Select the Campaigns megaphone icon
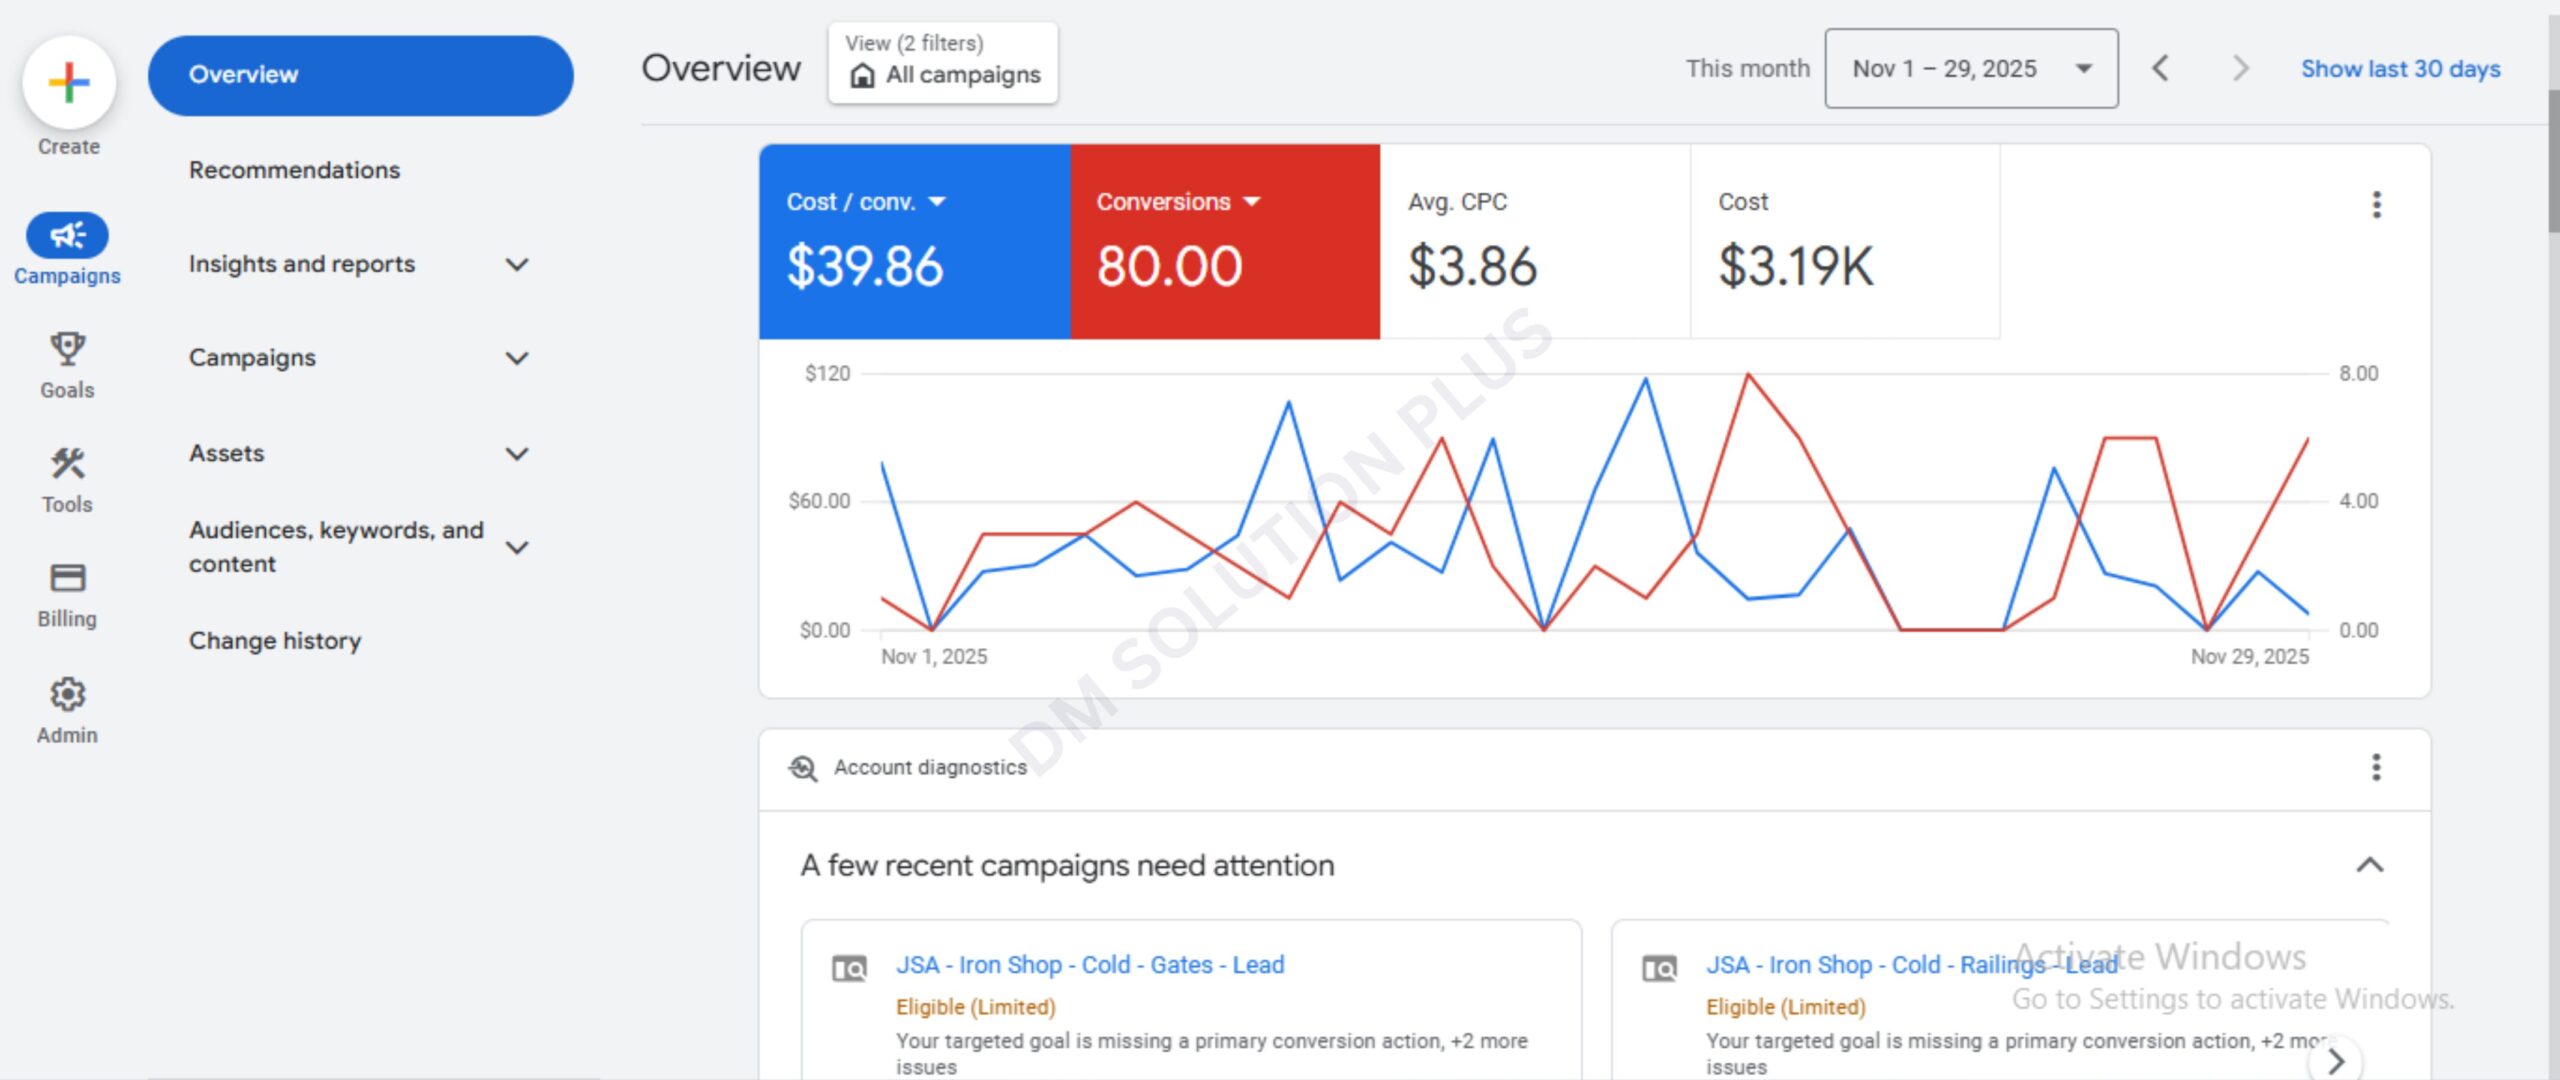The width and height of the screenshot is (2560, 1080). coord(67,236)
